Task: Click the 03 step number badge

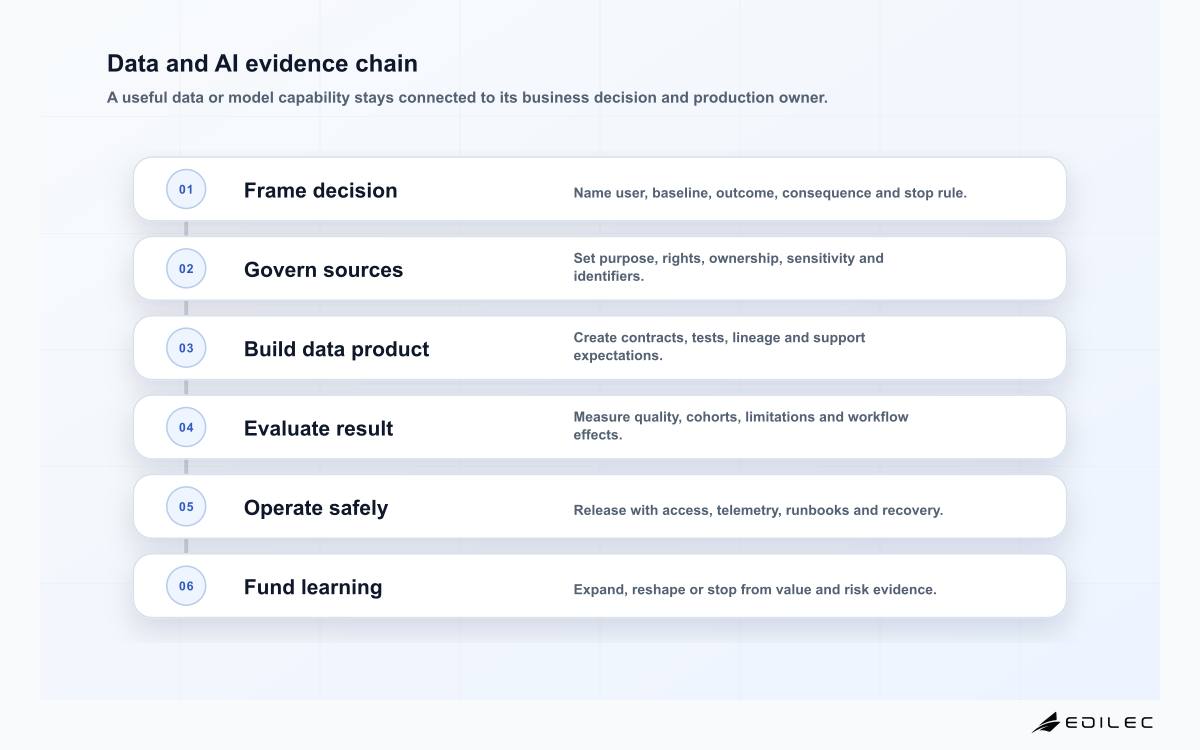Action: pos(186,348)
